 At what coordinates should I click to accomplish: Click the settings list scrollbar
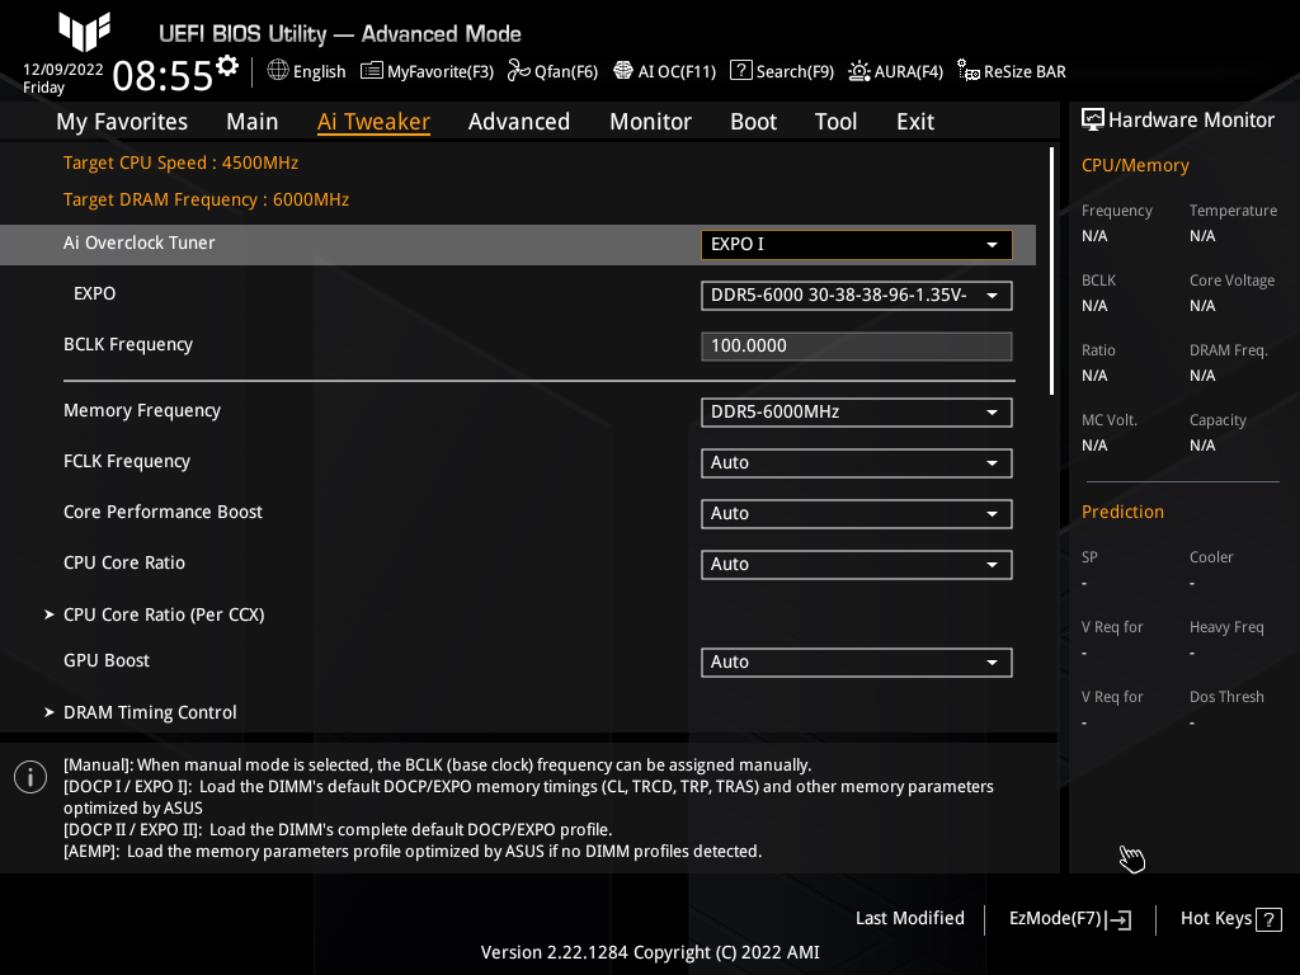[1052, 271]
